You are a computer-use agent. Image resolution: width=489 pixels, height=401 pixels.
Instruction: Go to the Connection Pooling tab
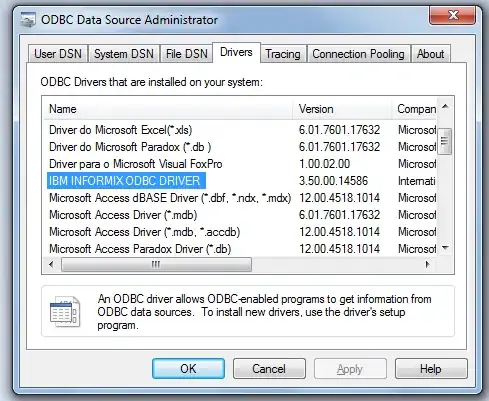point(358,54)
